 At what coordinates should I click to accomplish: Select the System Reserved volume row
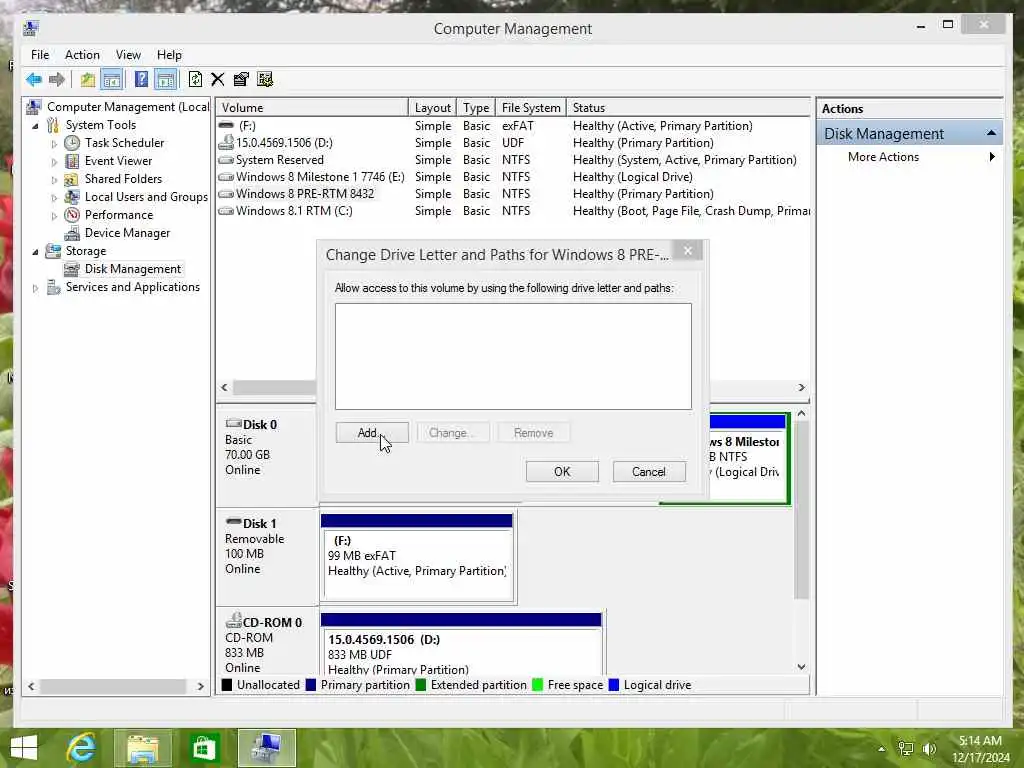[513, 160]
